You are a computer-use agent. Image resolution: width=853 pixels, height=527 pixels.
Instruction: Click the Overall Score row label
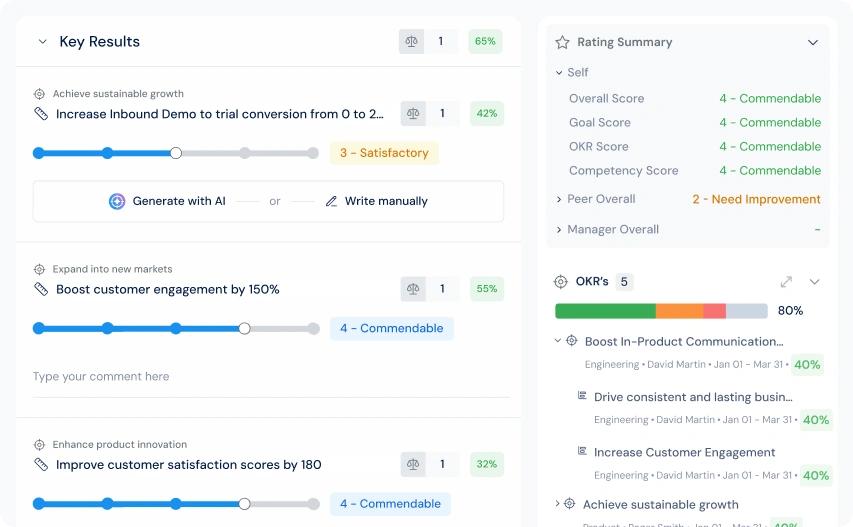point(607,98)
